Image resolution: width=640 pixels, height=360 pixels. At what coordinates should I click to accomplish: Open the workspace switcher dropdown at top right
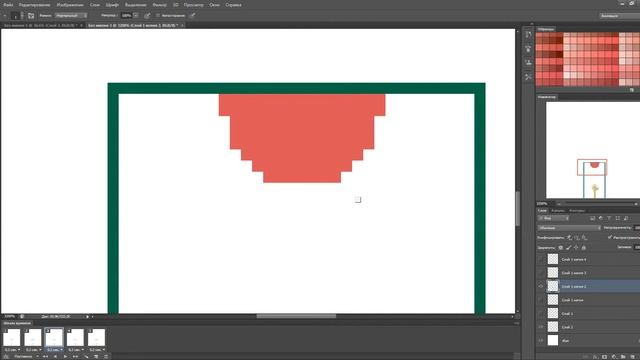tap(620, 16)
